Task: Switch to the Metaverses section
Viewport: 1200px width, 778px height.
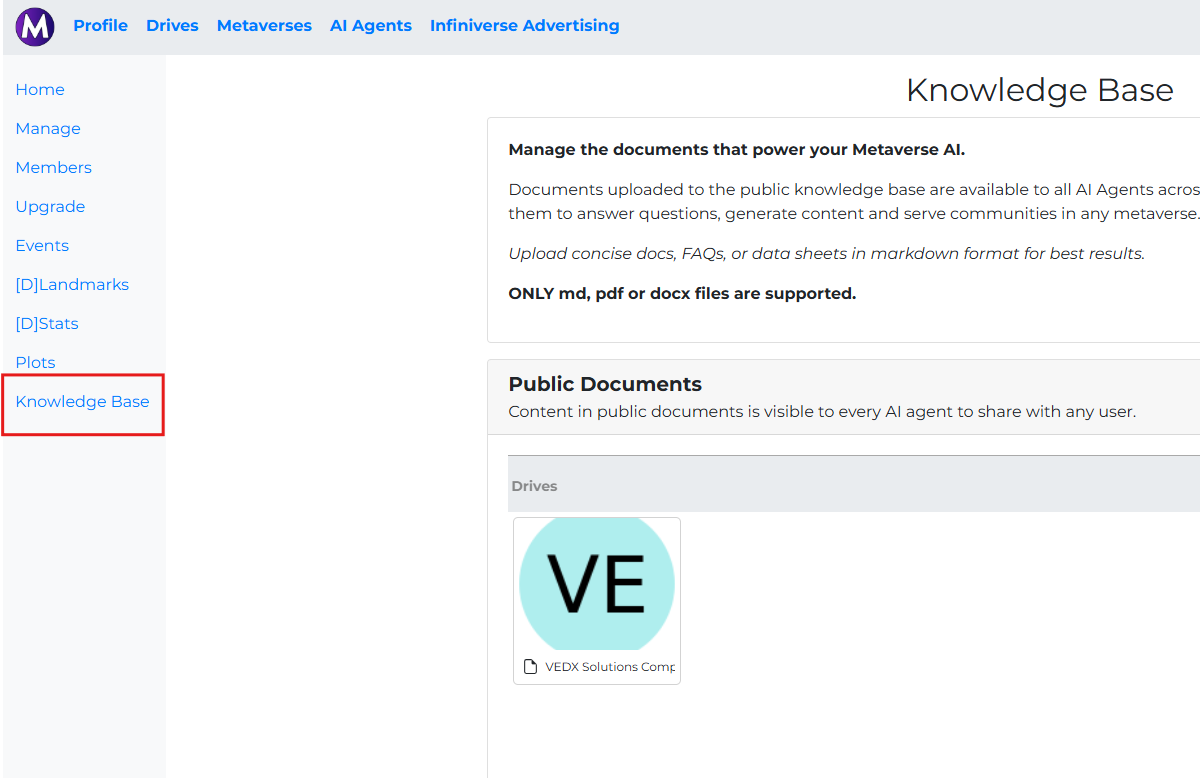Action: pos(264,25)
